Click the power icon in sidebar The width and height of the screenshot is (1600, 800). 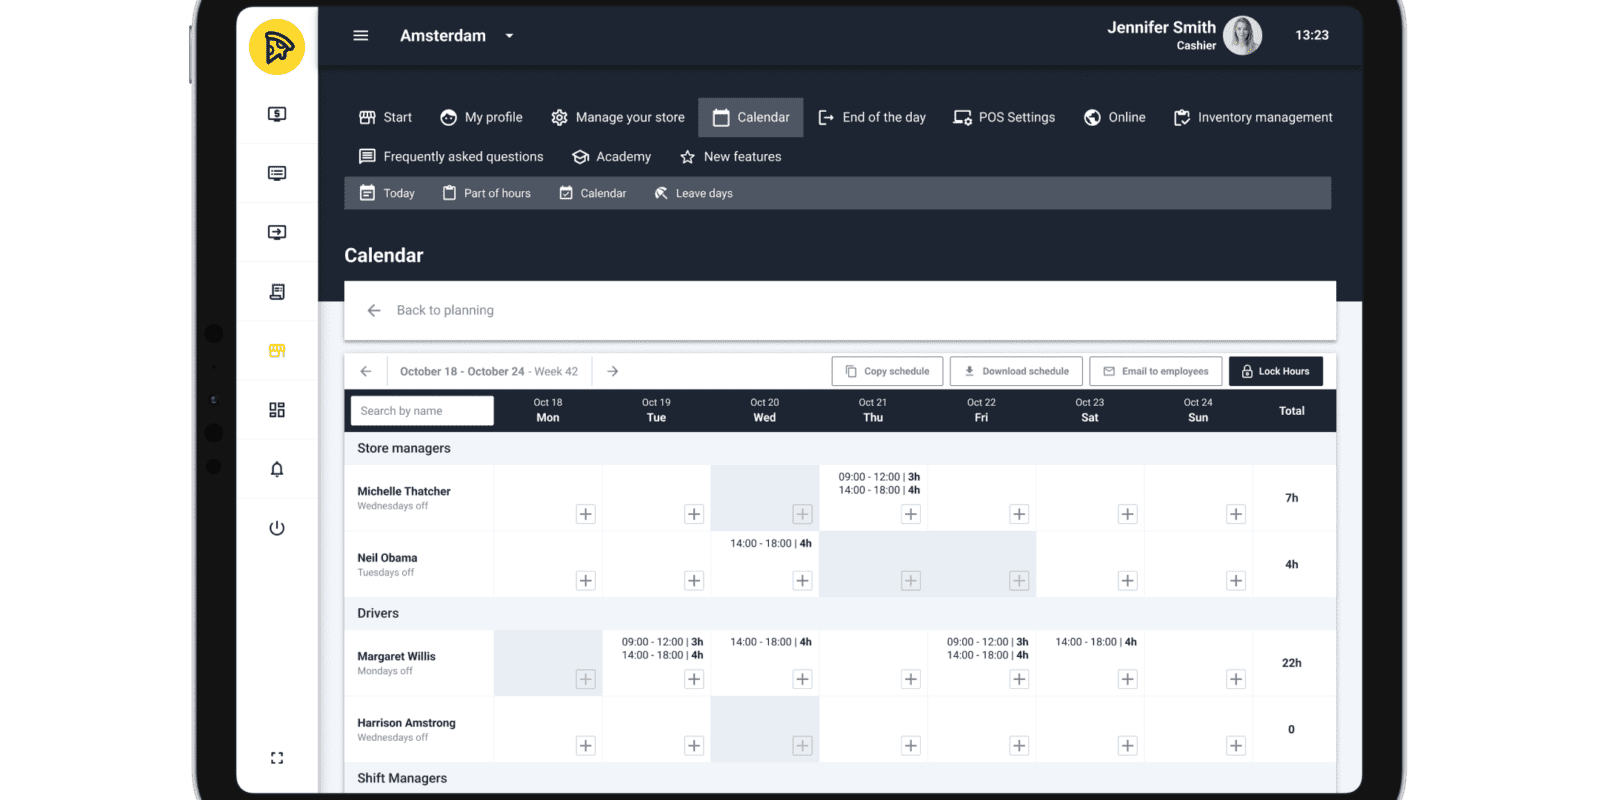point(277,528)
